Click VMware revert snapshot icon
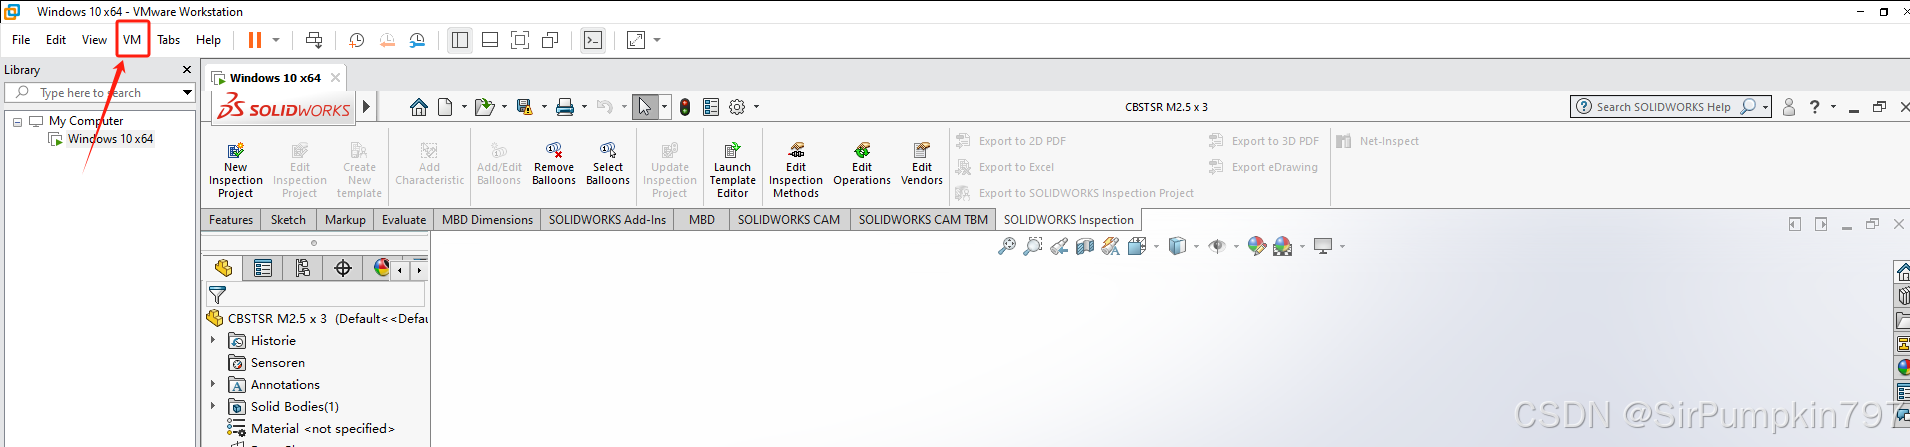The image size is (1910, 447). tap(387, 40)
